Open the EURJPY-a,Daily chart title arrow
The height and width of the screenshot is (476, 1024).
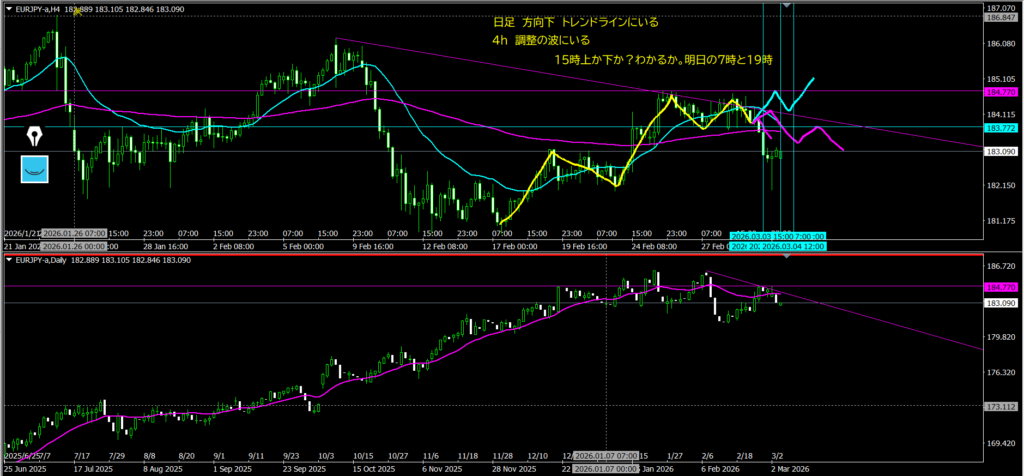(x=9, y=260)
